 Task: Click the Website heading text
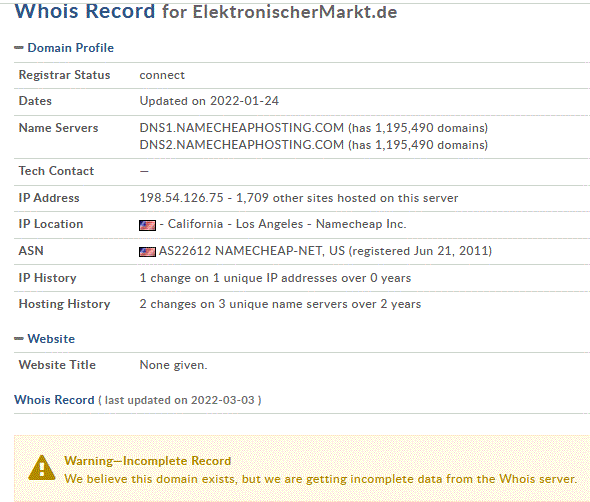pyautogui.click(x=51, y=339)
